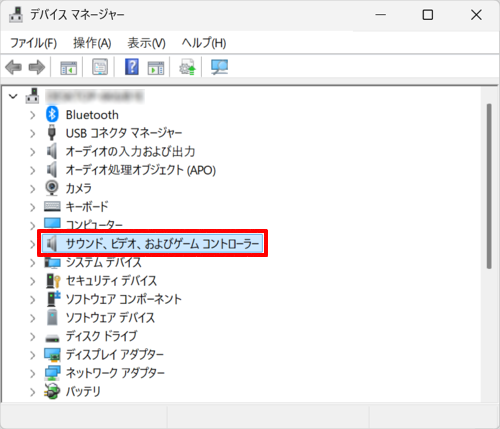Expand the システム デバイス category
Viewport: 500px width, 429px height.
click(32, 263)
